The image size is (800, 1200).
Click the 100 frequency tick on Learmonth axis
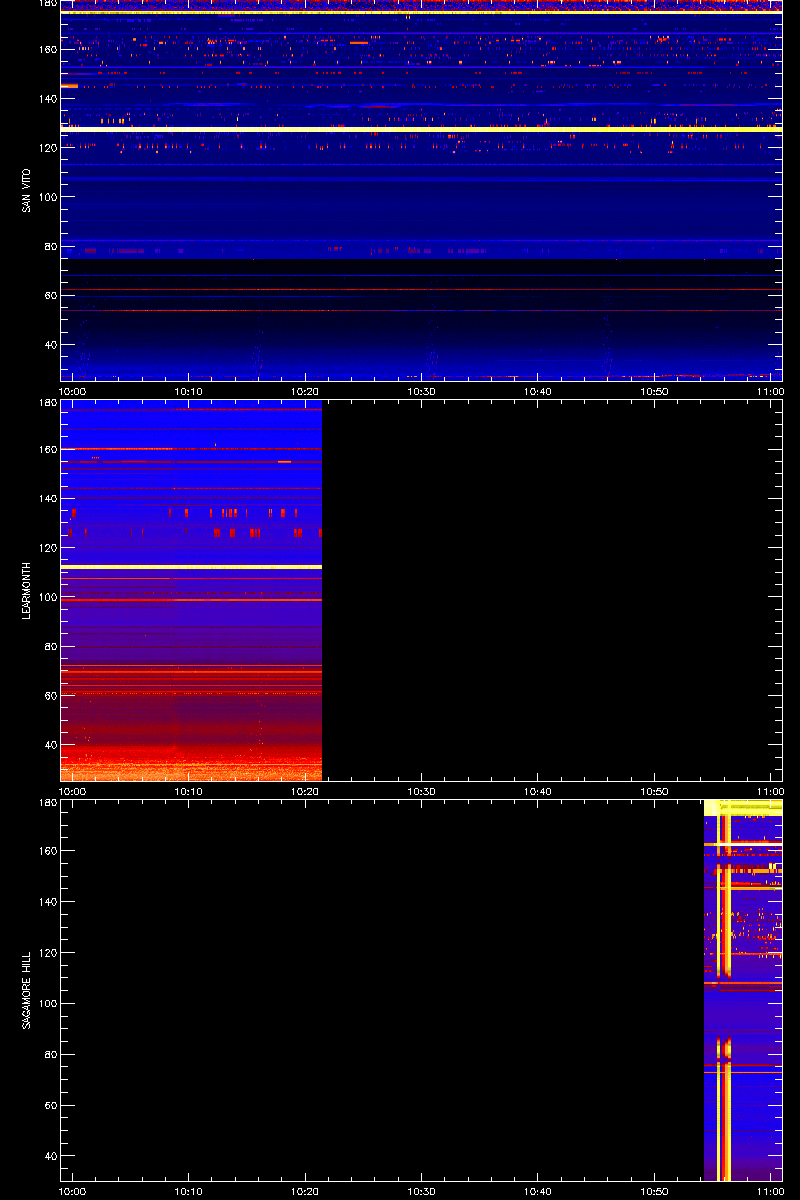tap(47, 597)
